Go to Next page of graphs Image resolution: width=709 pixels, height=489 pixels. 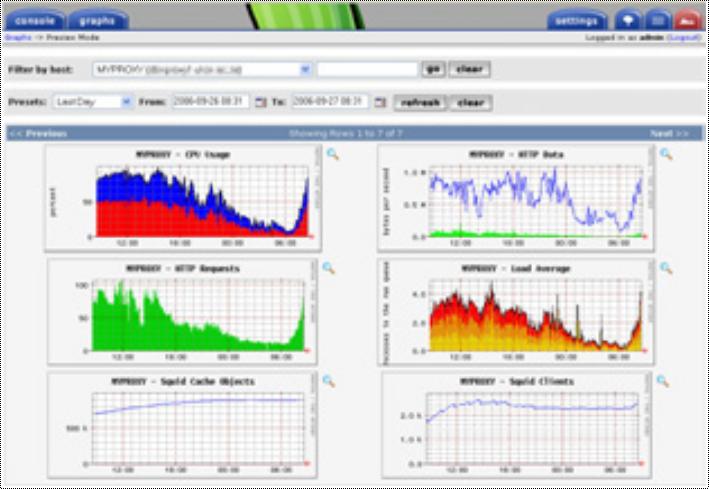(668, 133)
